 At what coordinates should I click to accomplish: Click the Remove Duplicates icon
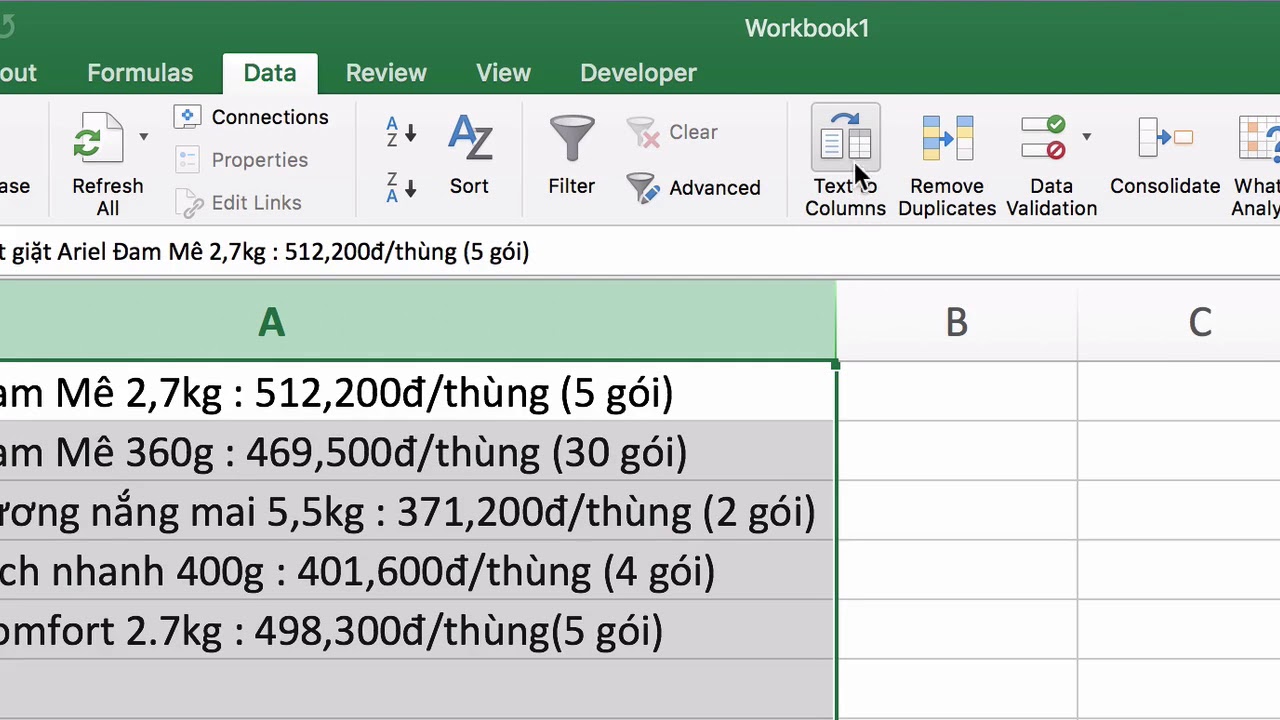[x=947, y=138]
